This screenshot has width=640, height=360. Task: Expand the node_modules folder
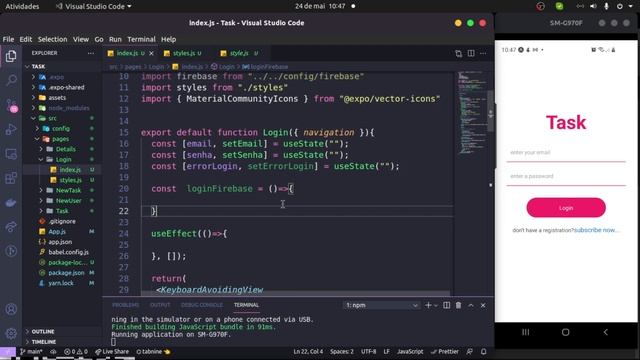[x=33, y=108]
